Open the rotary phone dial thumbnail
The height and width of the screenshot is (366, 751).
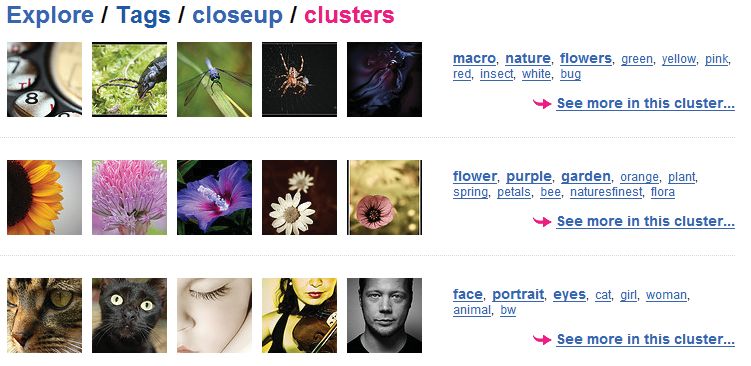coord(45,80)
